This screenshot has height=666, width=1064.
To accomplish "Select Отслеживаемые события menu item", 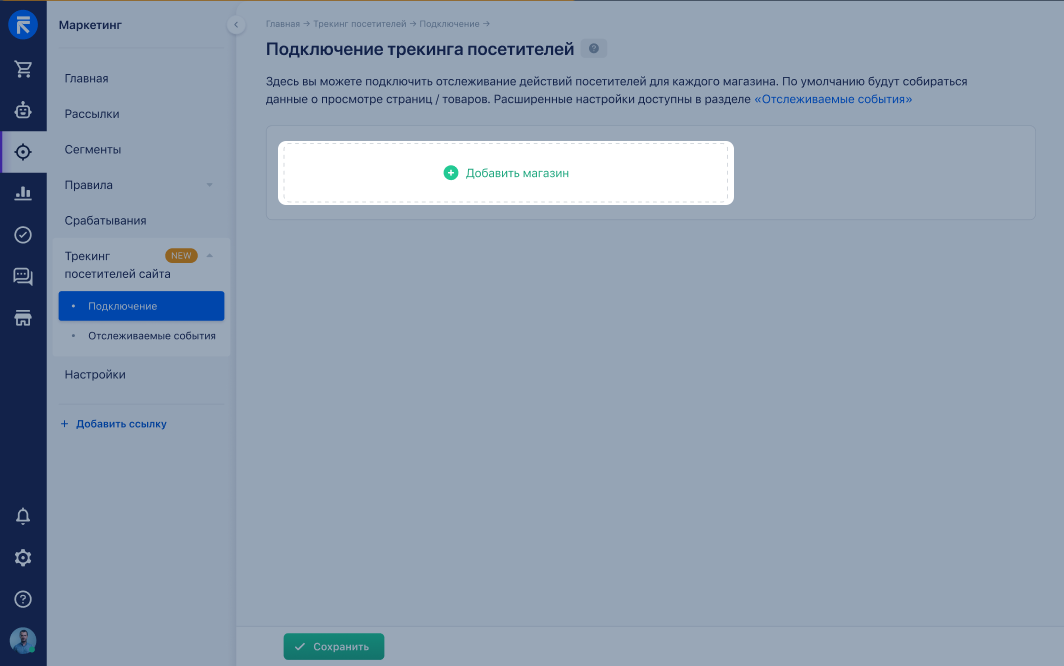I will pyautogui.click(x=151, y=336).
